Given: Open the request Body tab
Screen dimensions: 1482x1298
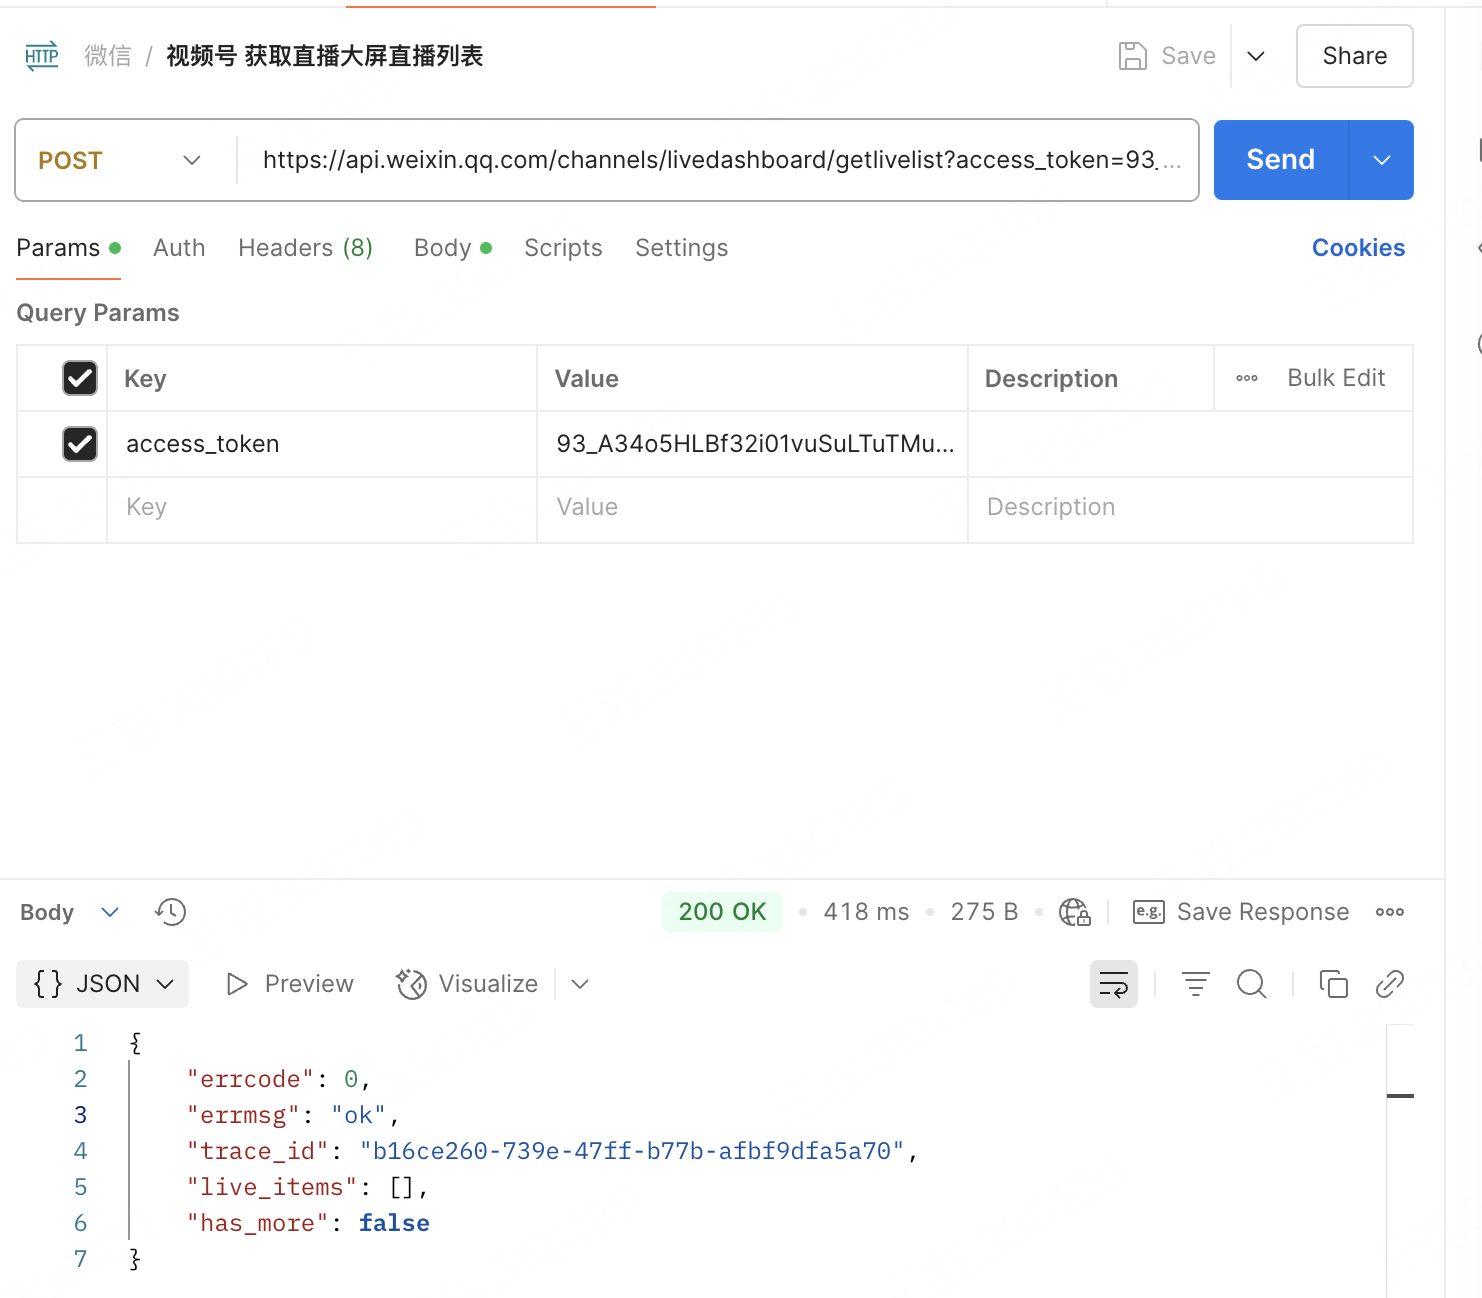Looking at the screenshot, I should [453, 248].
